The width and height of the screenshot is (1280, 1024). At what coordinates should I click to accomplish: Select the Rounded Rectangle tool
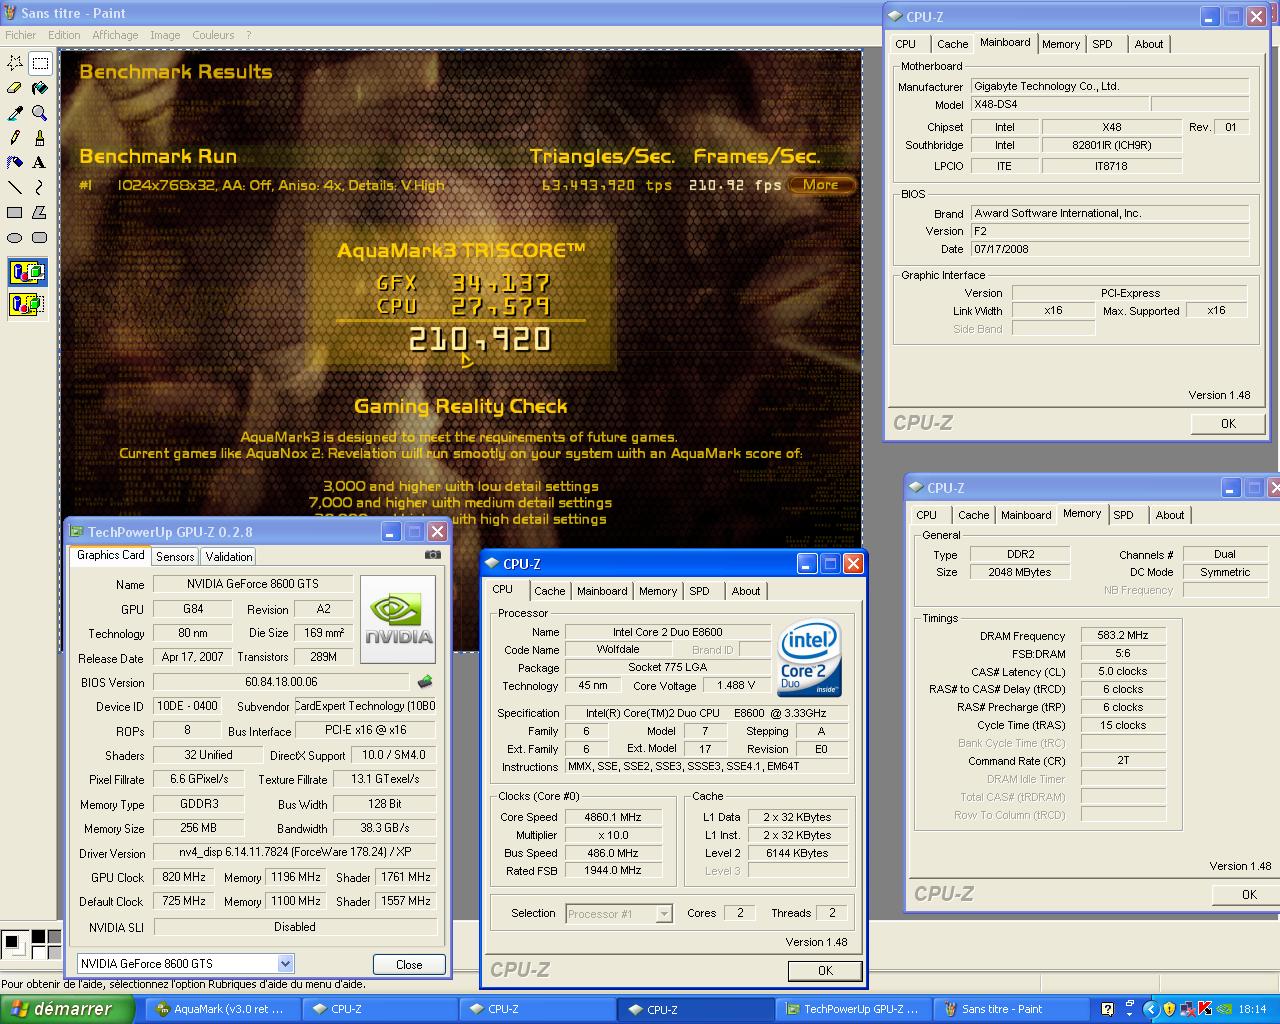40,237
